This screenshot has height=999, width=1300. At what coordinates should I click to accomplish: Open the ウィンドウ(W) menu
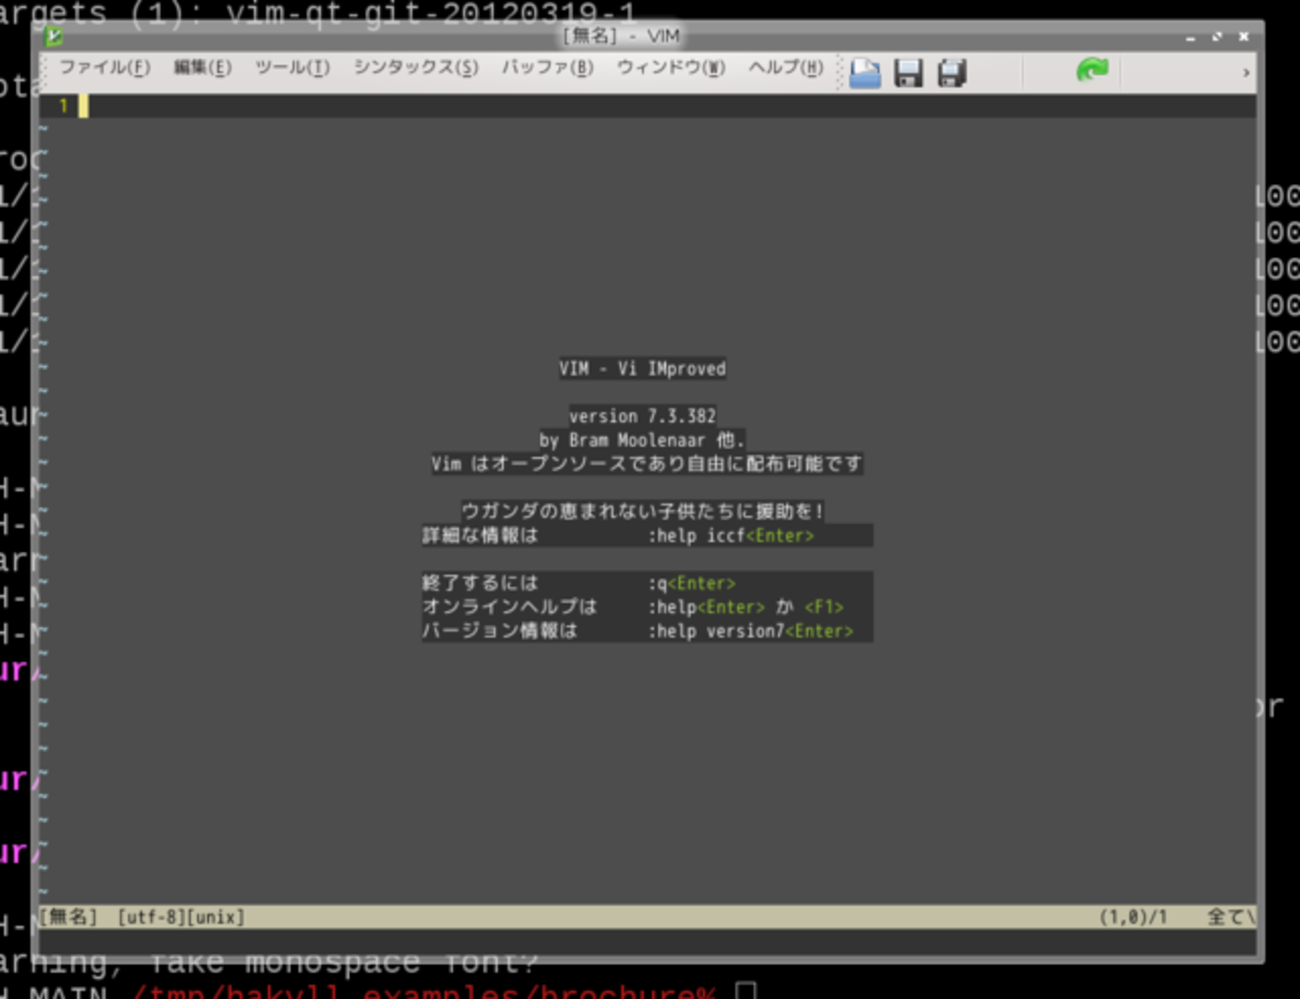pos(670,68)
